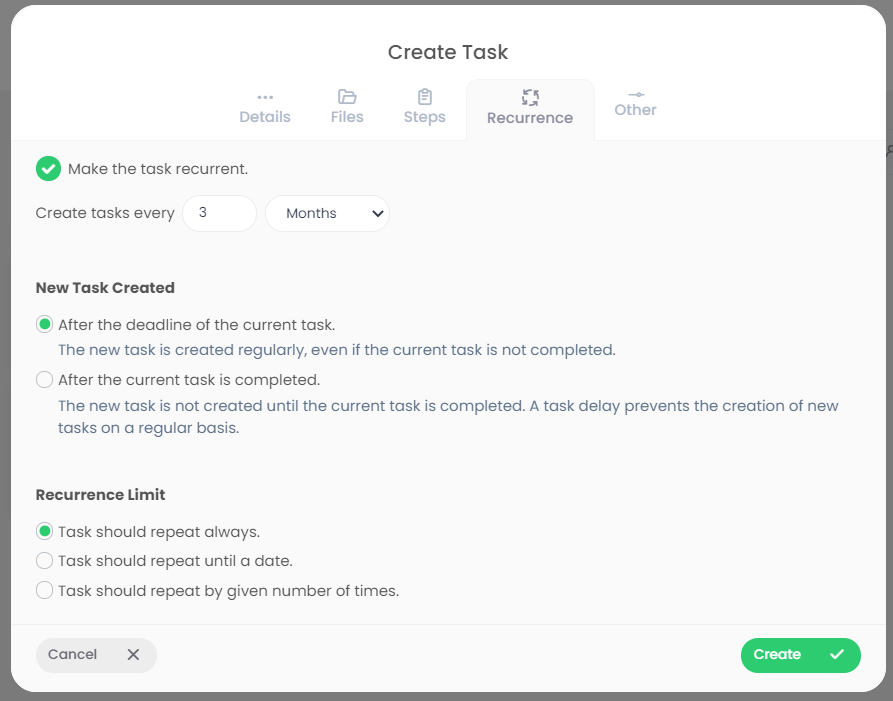Image resolution: width=893 pixels, height=701 pixels.
Task: Choose Task should repeat always
Action: click(x=44, y=532)
